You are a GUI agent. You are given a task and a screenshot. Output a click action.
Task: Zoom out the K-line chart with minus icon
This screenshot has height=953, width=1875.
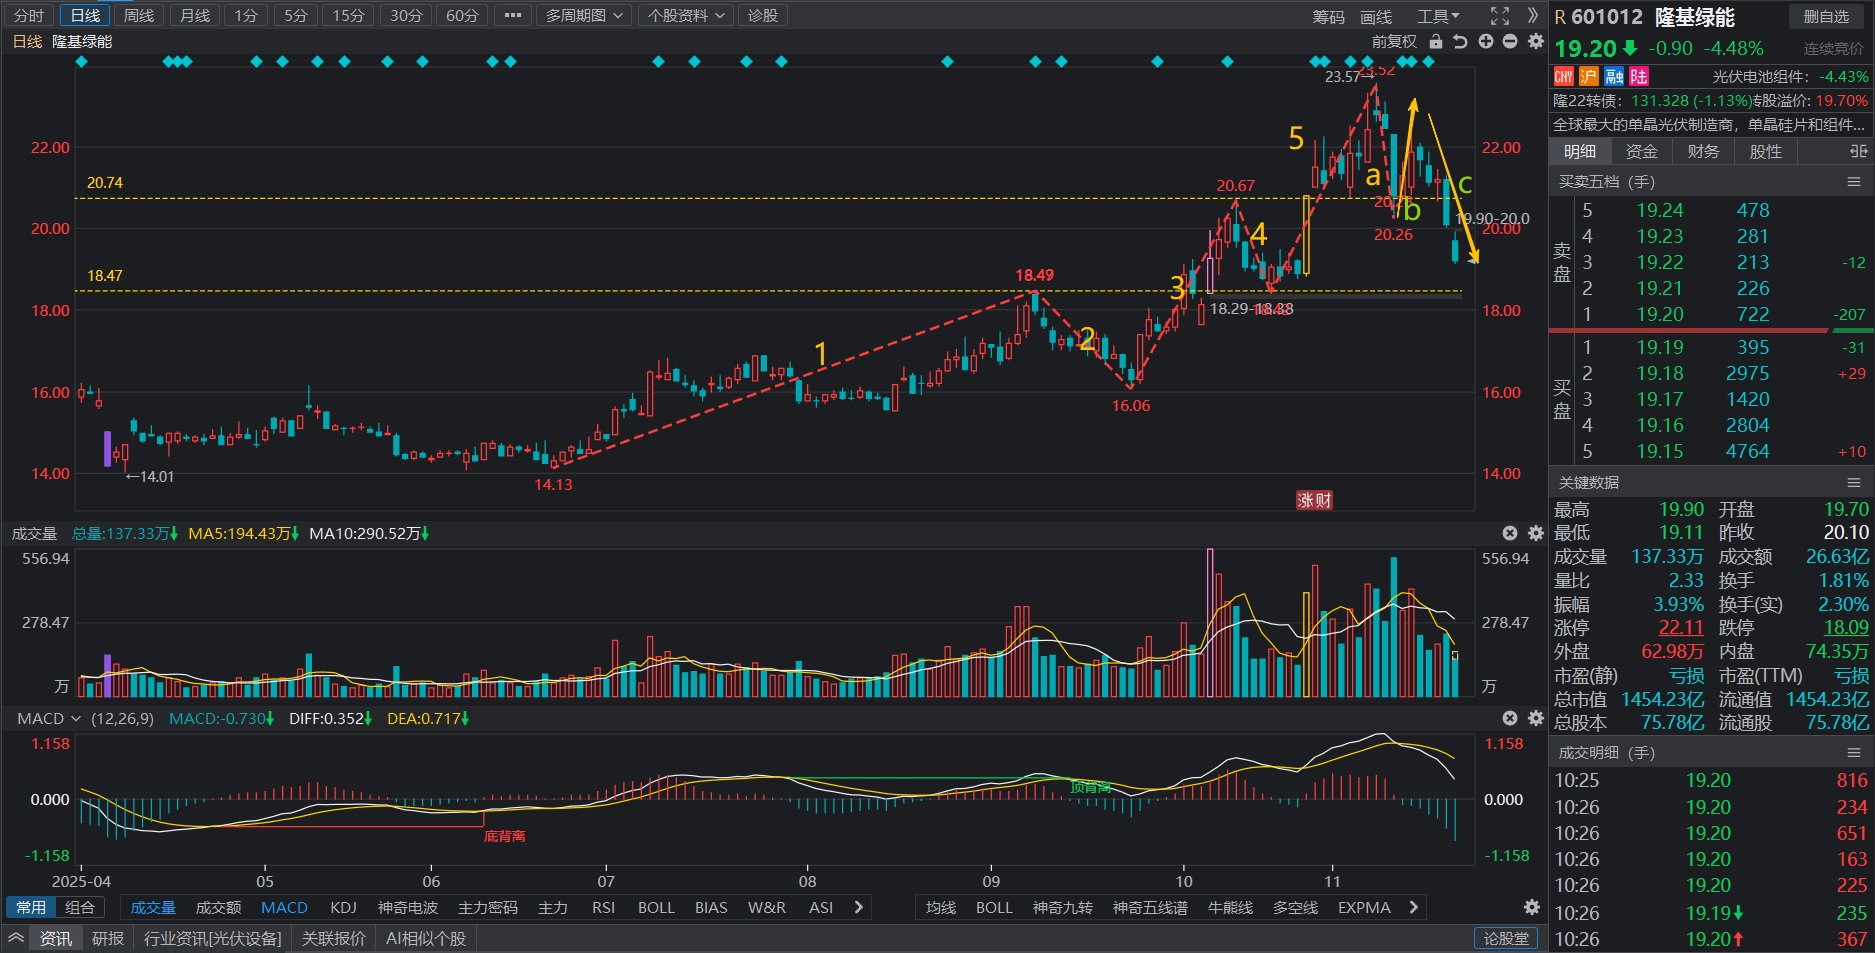click(x=1510, y=42)
